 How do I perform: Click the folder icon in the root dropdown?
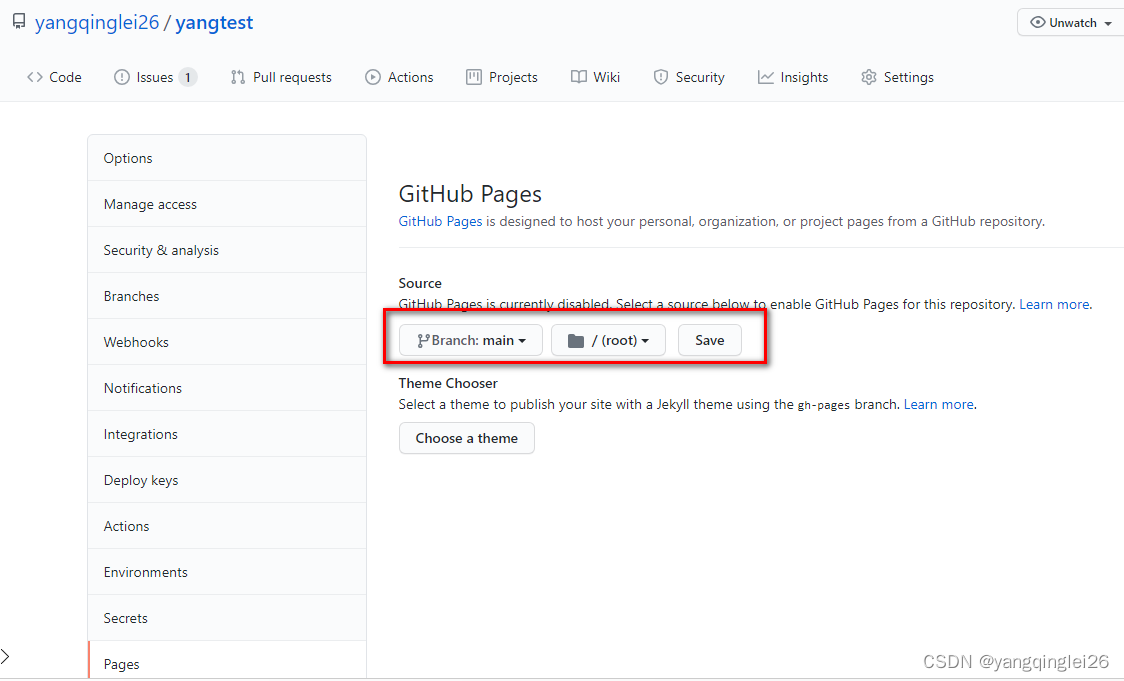(576, 340)
